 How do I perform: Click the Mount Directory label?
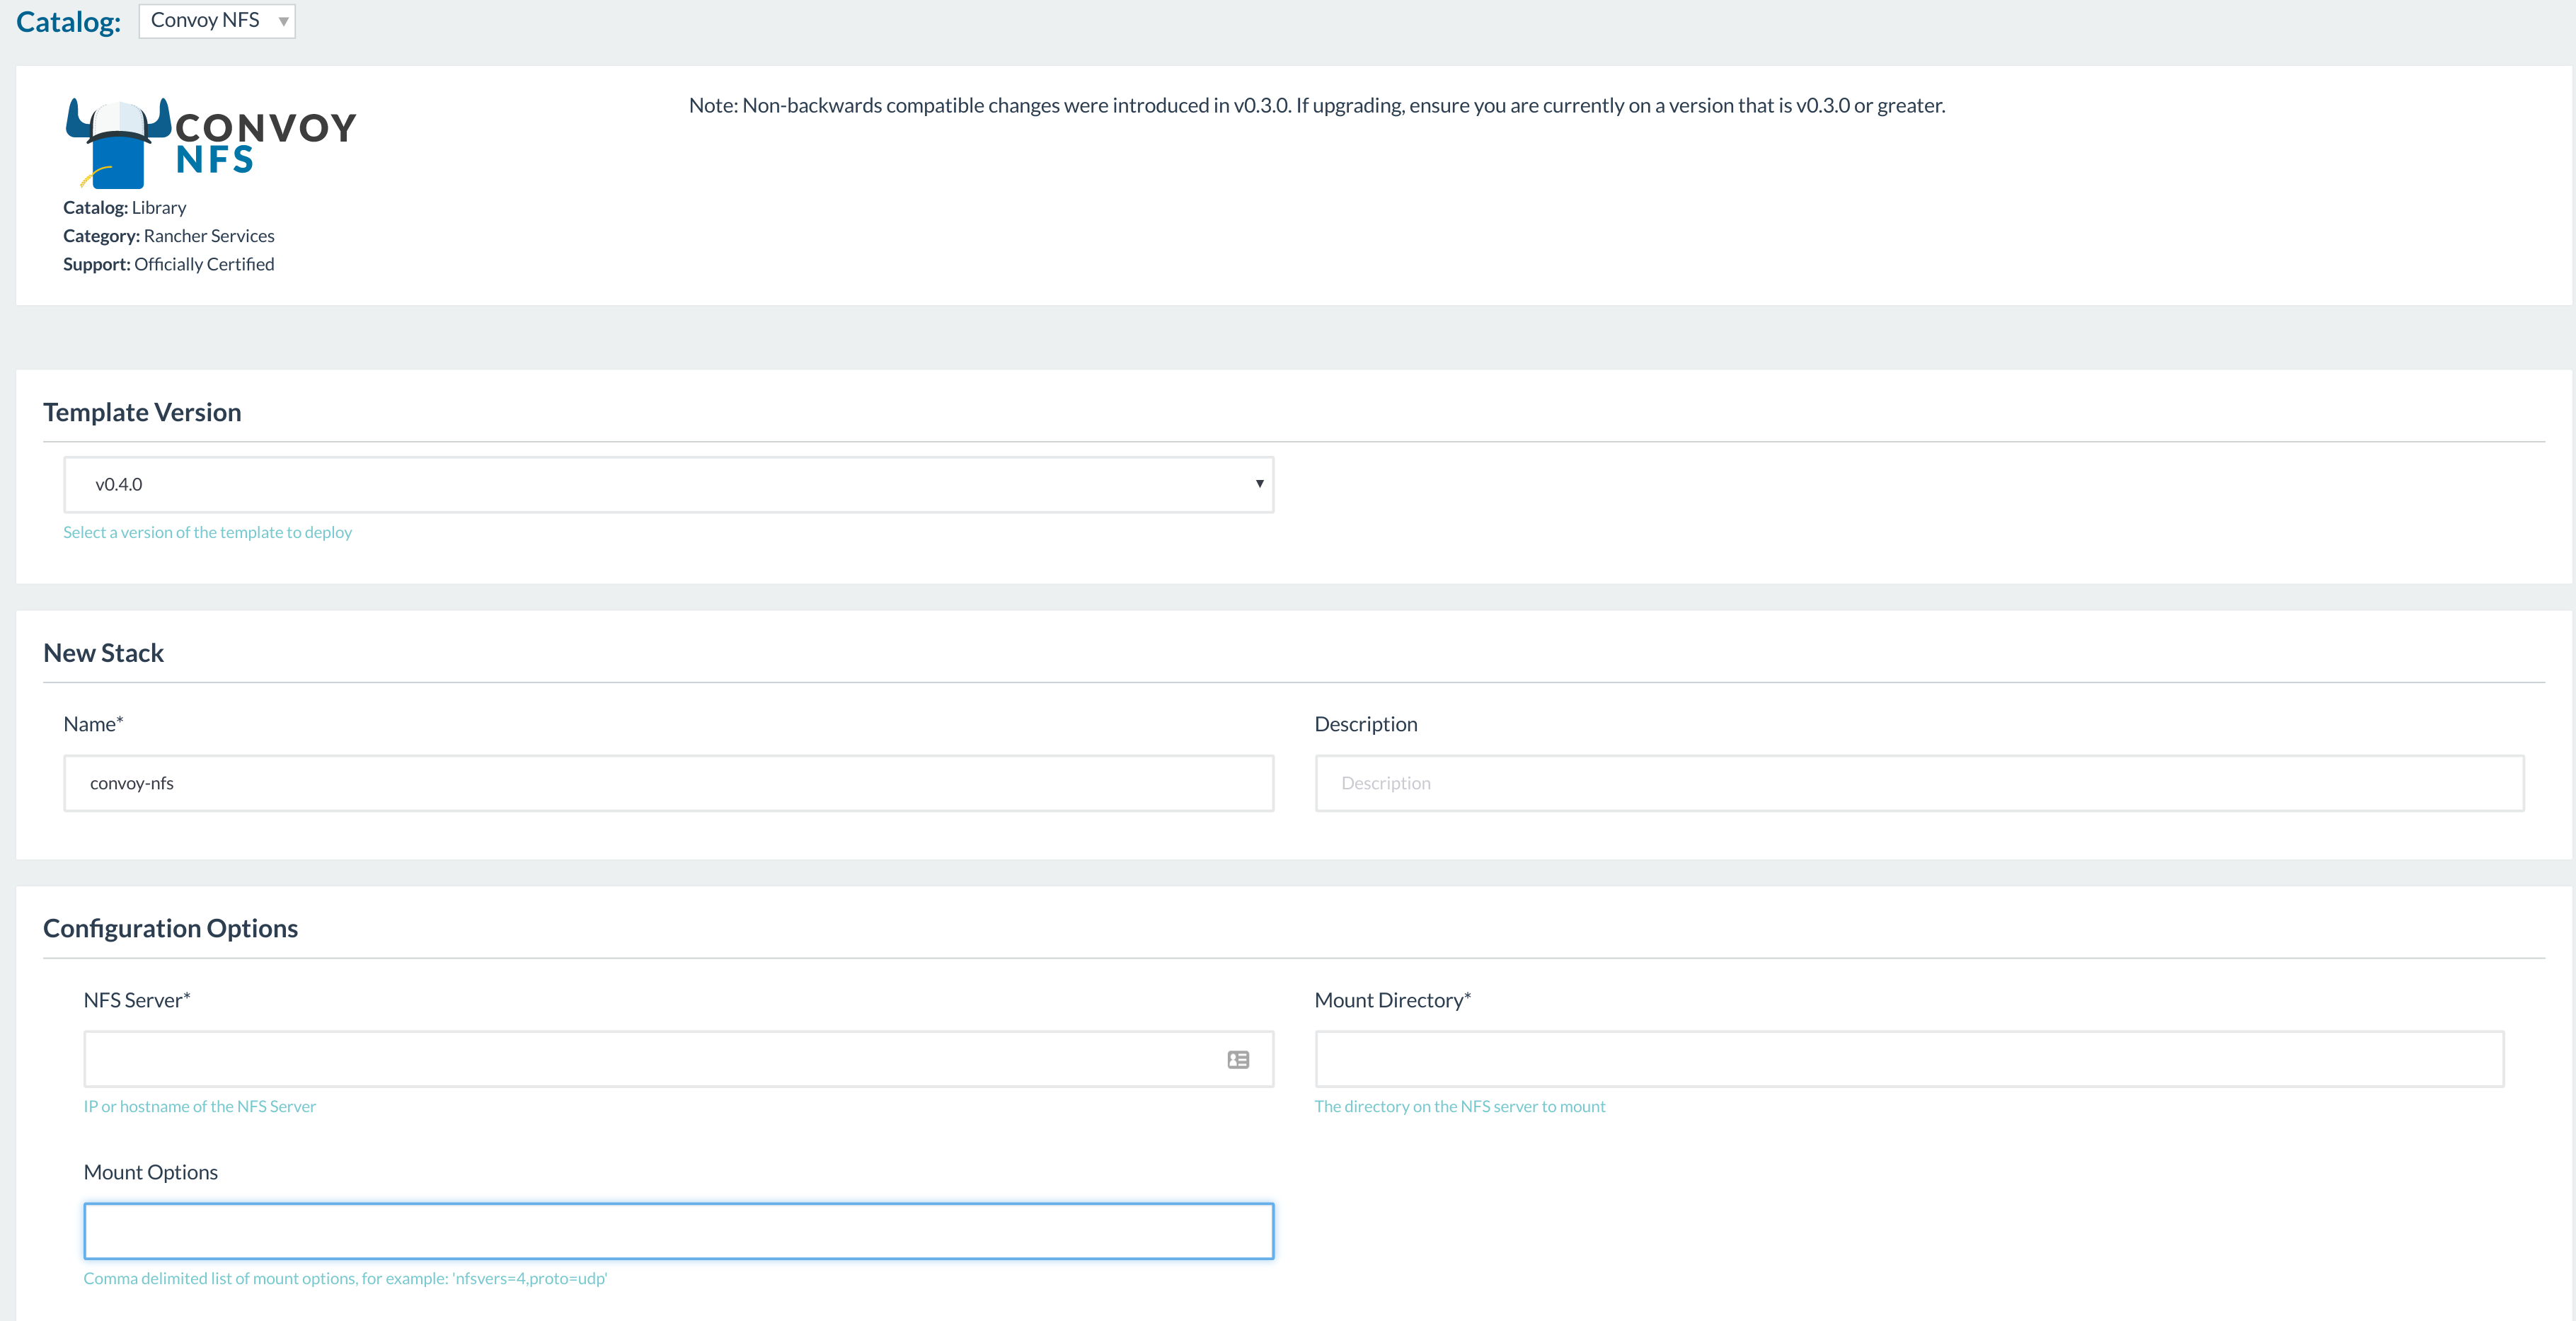click(1392, 1000)
